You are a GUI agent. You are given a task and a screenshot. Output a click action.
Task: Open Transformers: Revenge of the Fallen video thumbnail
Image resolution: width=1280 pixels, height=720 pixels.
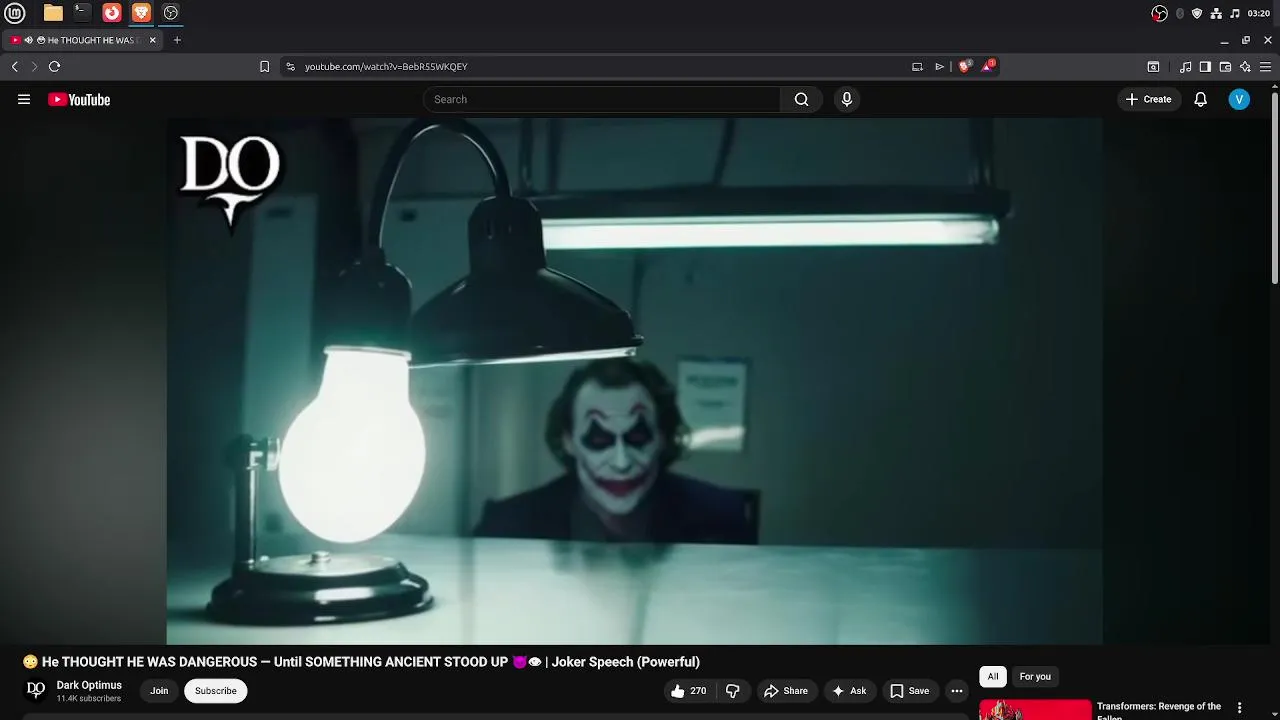pyautogui.click(x=1035, y=710)
